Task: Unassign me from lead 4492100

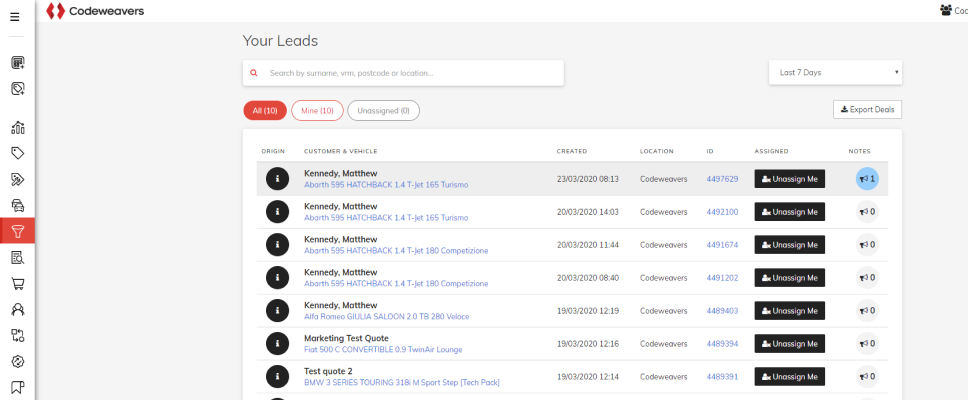Action: 790,212
